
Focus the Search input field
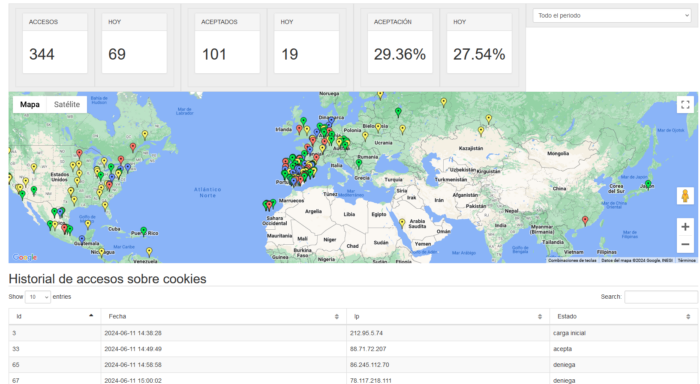tap(661, 297)
